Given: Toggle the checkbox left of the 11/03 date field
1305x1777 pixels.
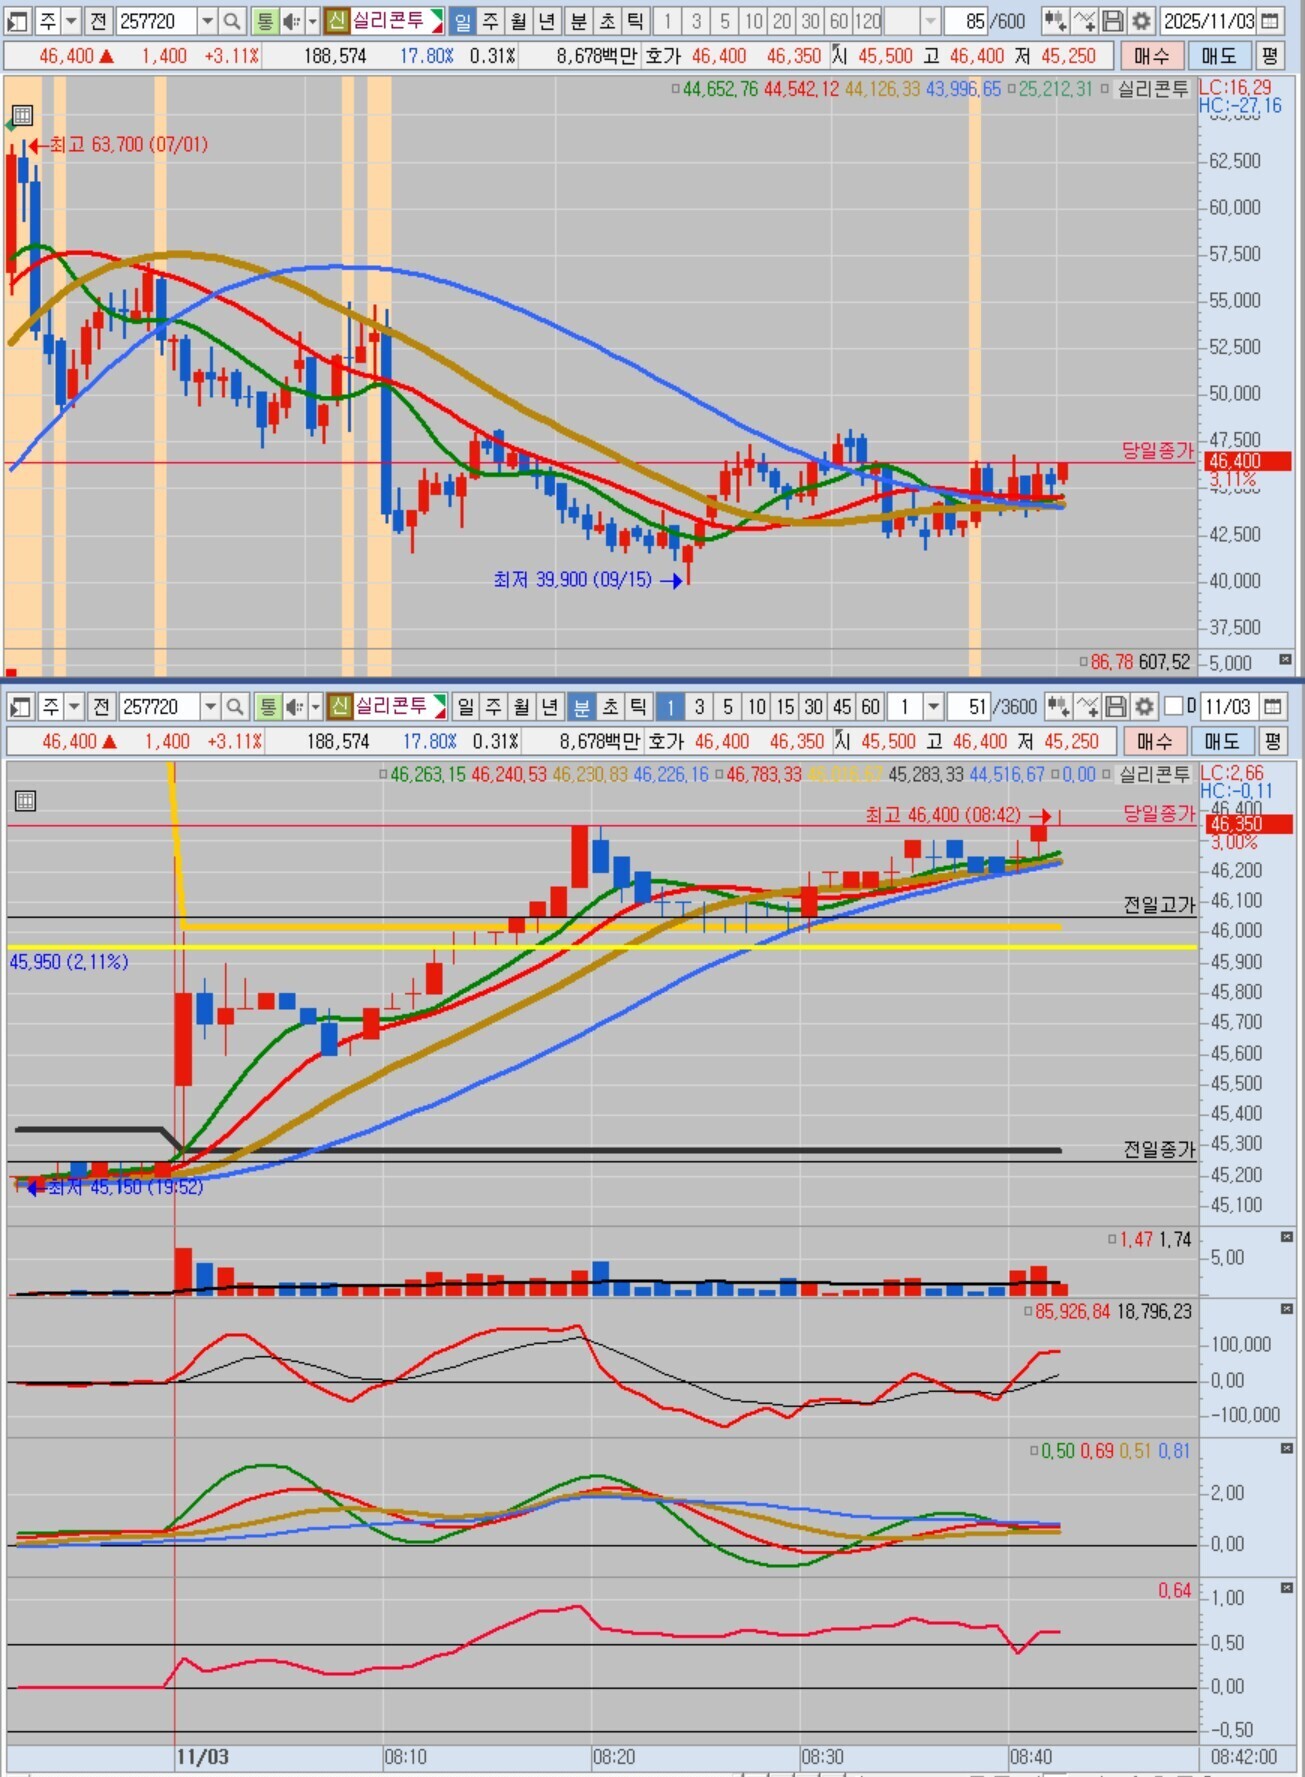Looking at the screenshot, I should click(1174, 707).
